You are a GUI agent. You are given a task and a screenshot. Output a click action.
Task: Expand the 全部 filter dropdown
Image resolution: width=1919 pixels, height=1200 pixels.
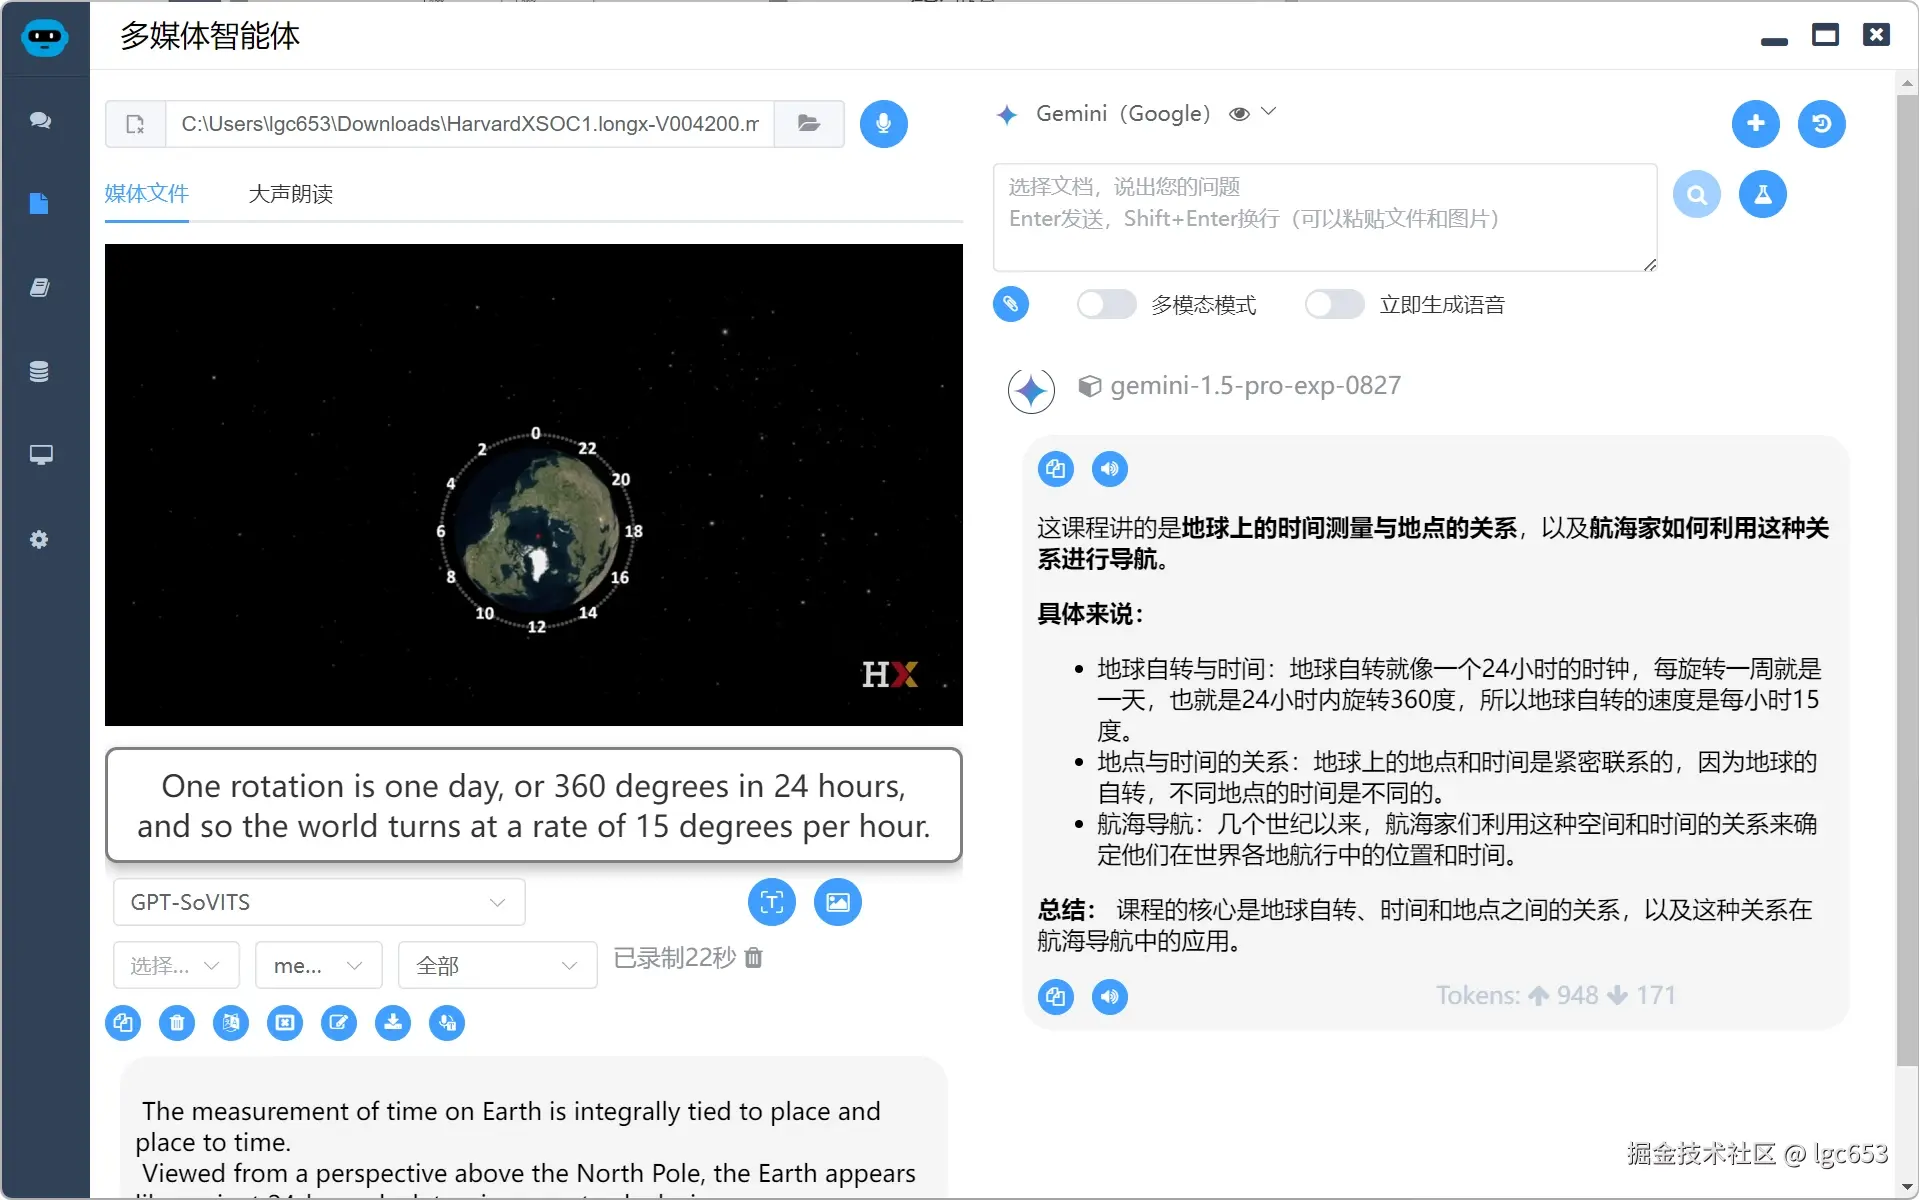click(x=496, y=965)
